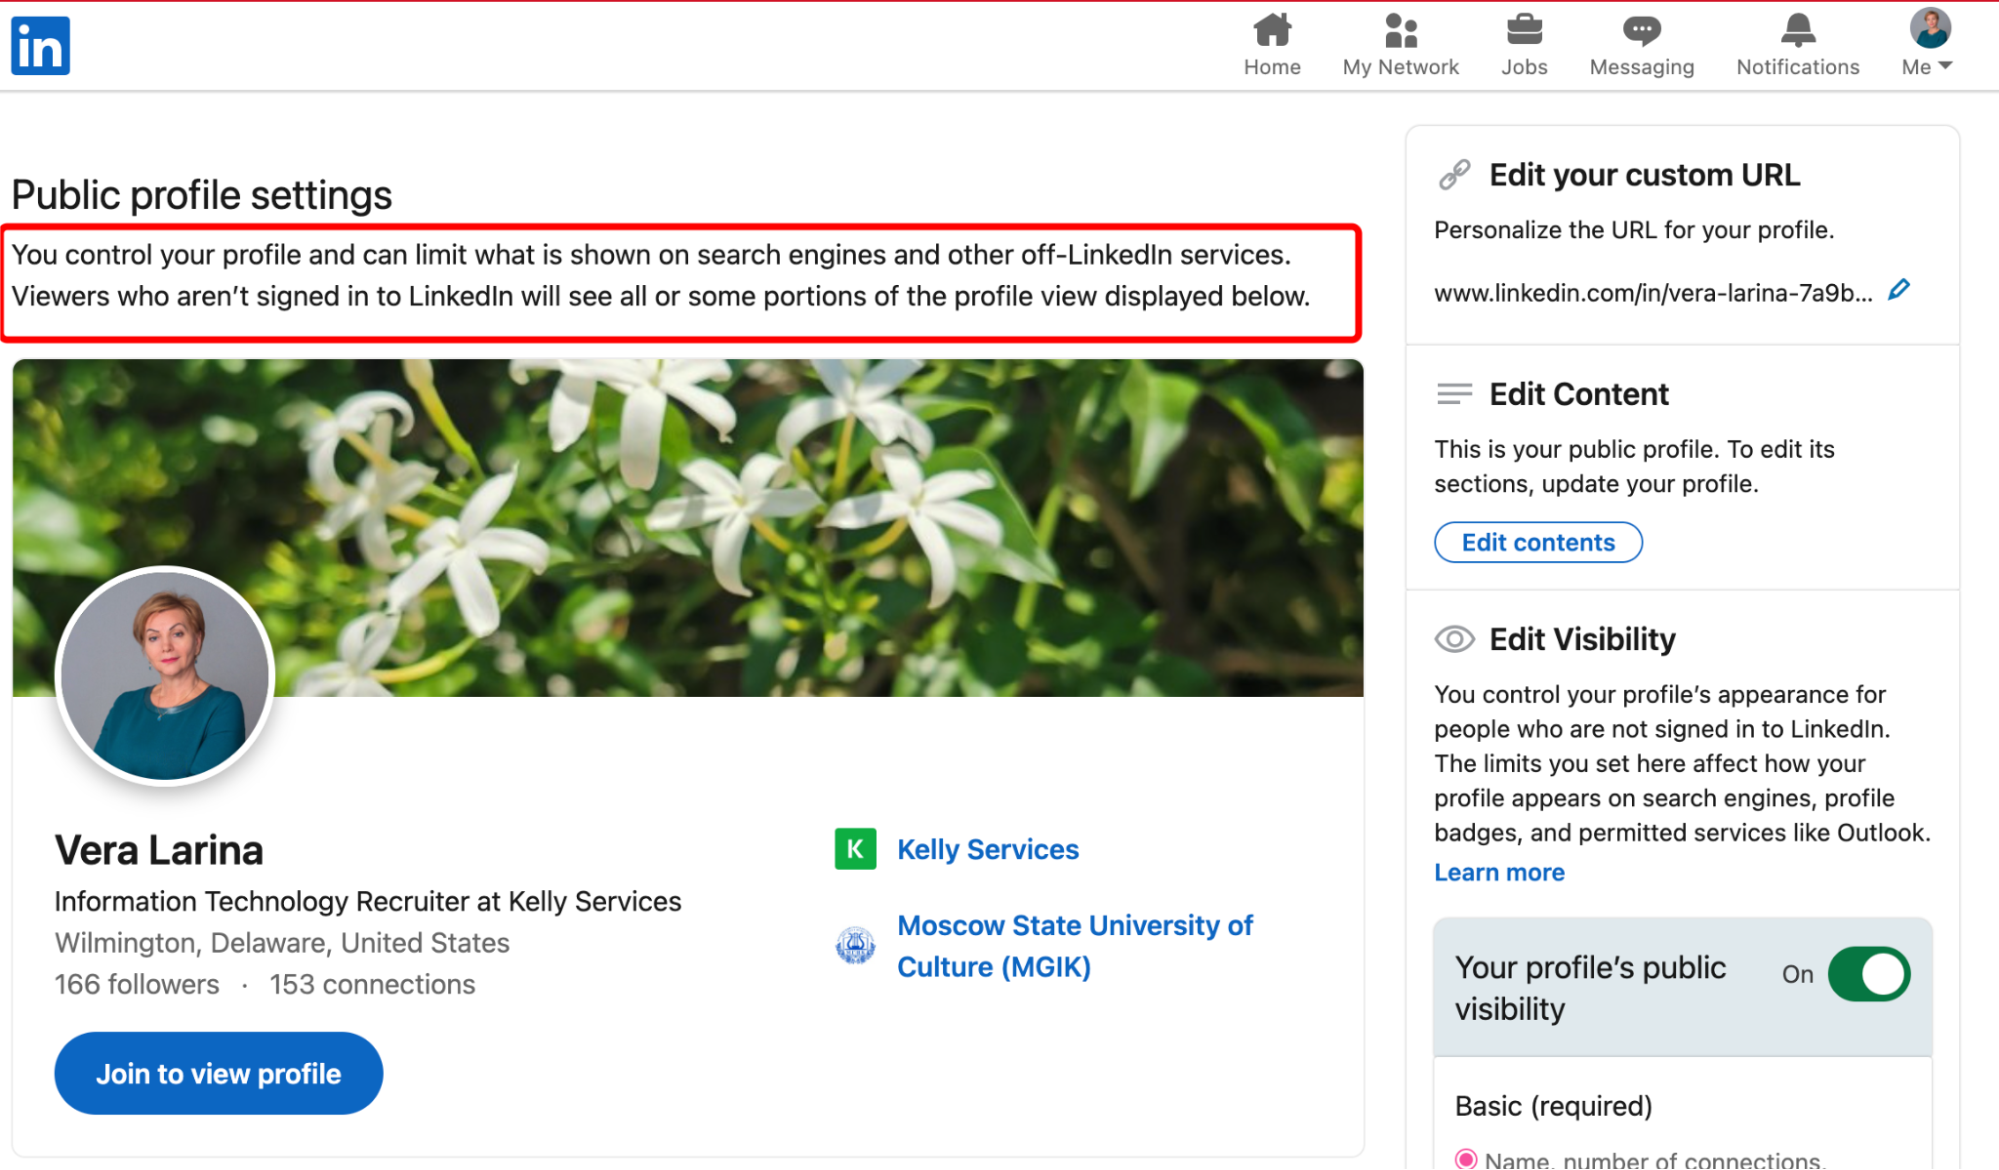Click the pencil icon to edit the custom URL
Image resolution: width=1999 pixels, height=1170 pixels.
(1899, 289)
